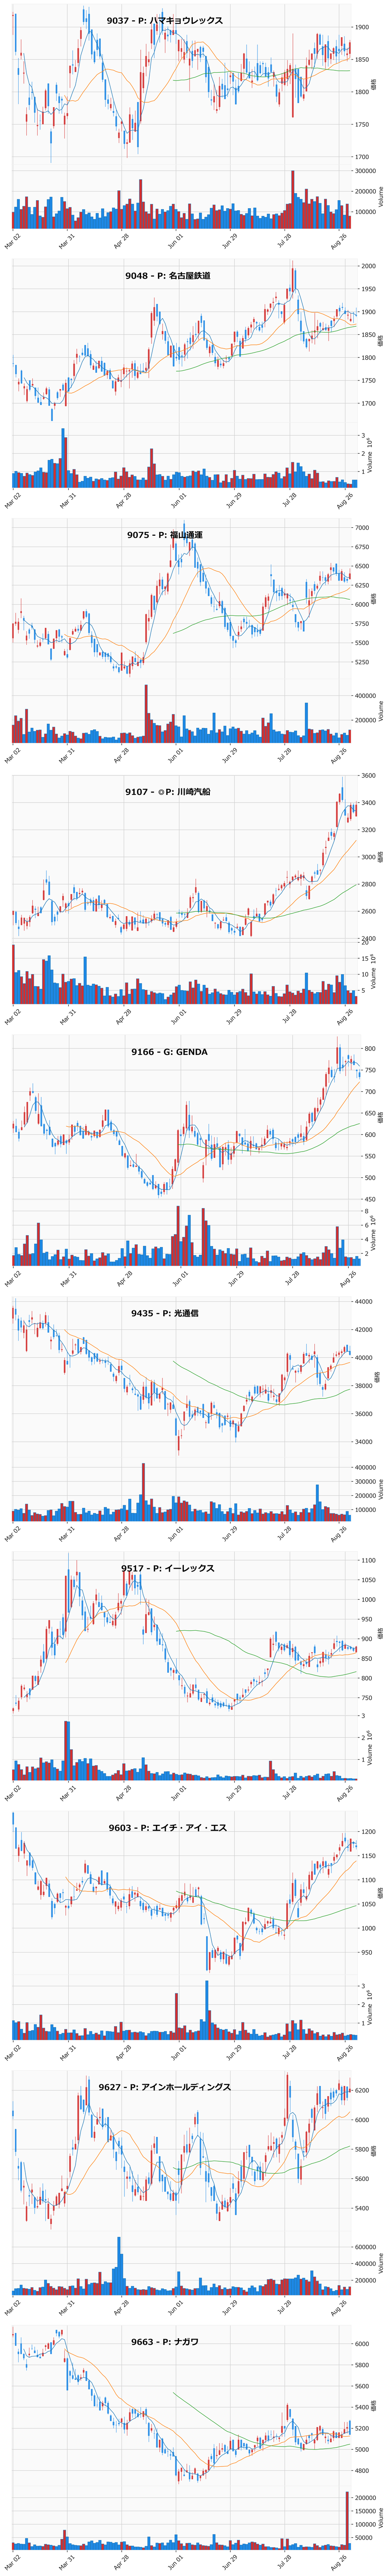388x2576 pixels.
Task: Select the 1200 price label on the 9603 chart
Action: [368, 1832]
